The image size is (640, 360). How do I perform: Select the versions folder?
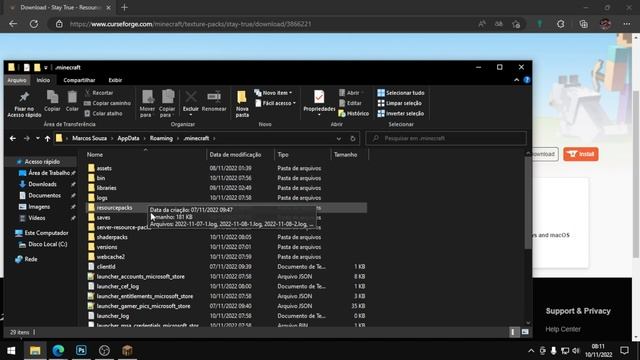107,247
